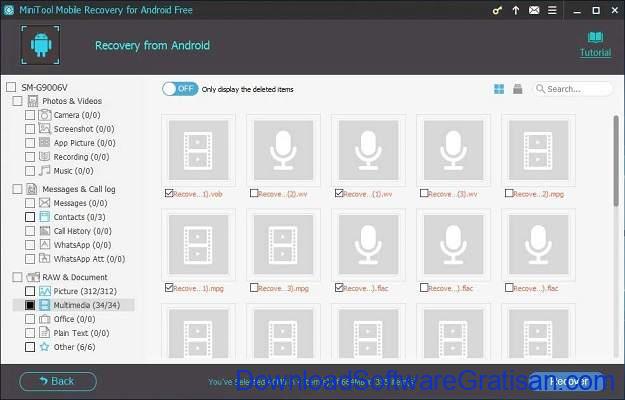Click the Call History (0/0) label
This screenshot has height=400, width=625.
point(83,231)
